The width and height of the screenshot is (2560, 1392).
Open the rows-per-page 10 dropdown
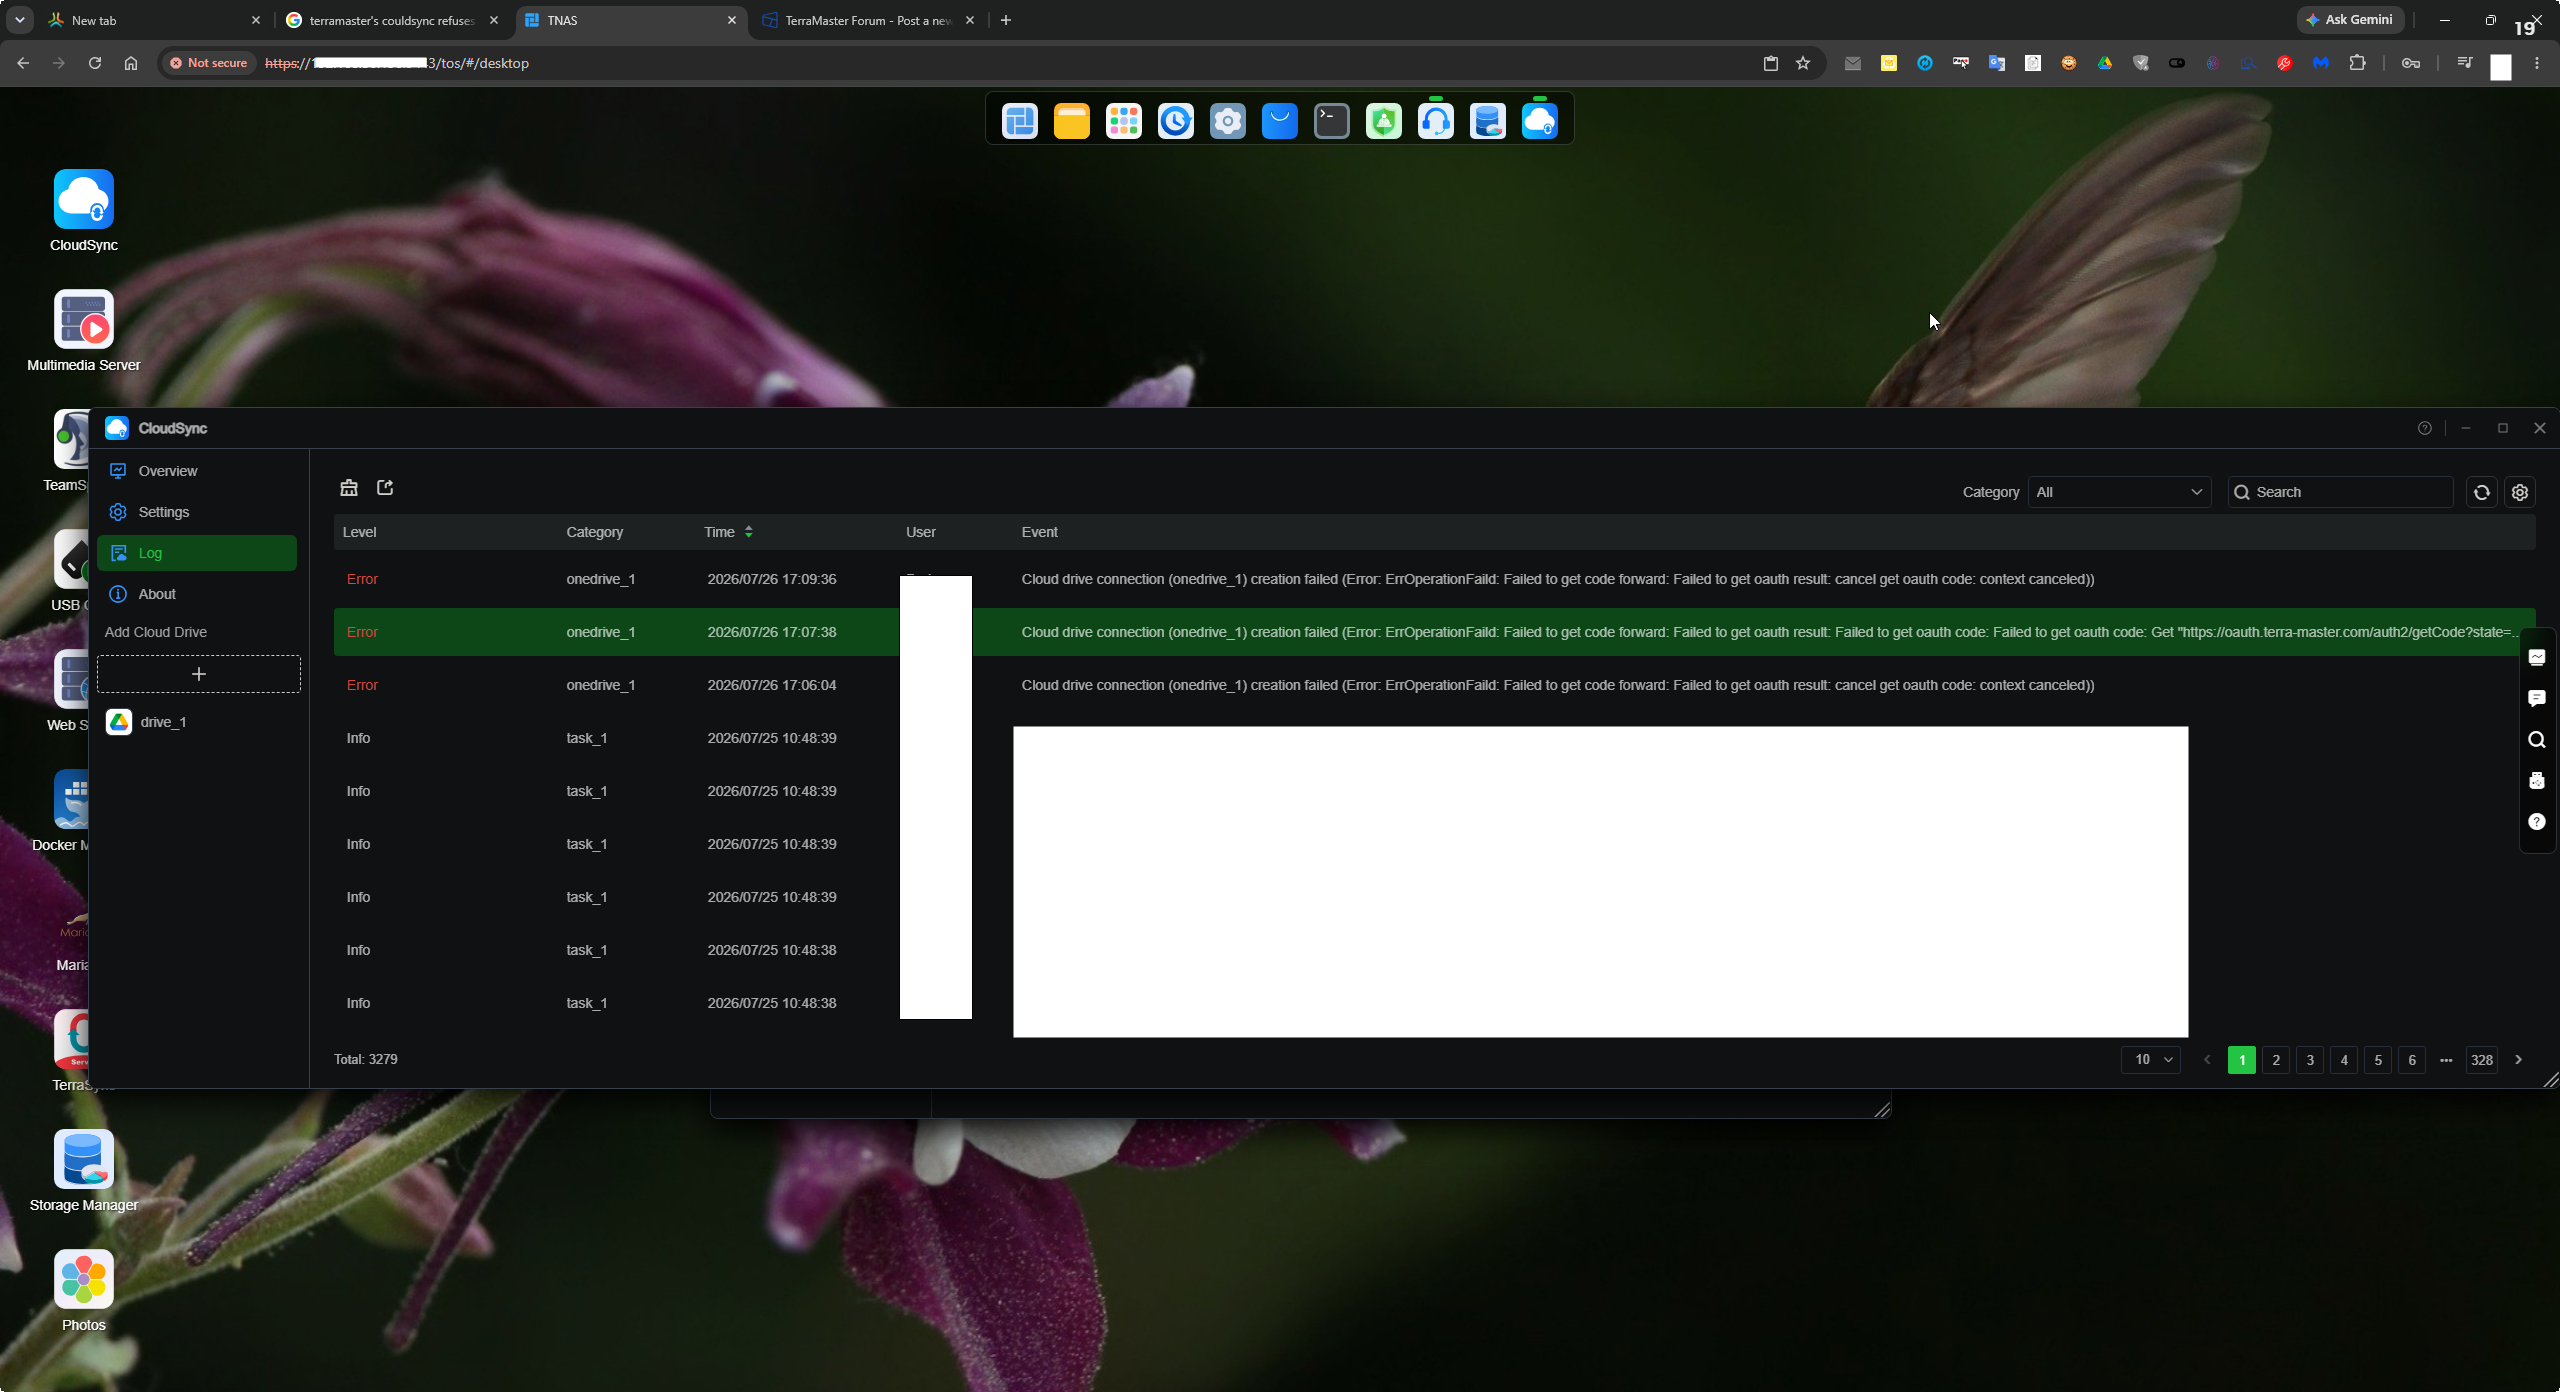pyautogui.click(x=2151, y=1060)
